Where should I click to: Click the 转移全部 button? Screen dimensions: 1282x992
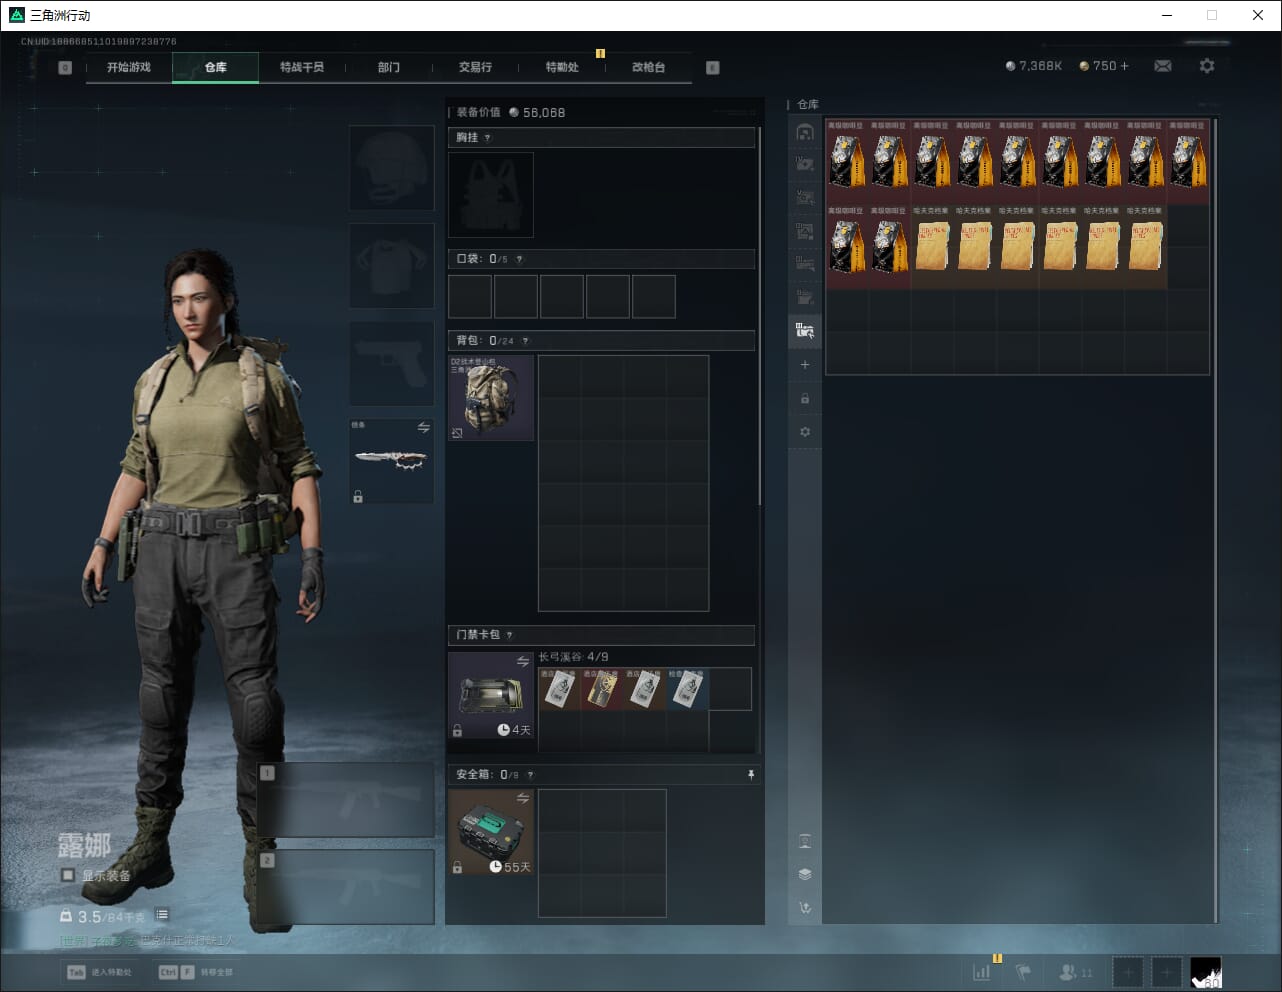click(x=197, y=972)
